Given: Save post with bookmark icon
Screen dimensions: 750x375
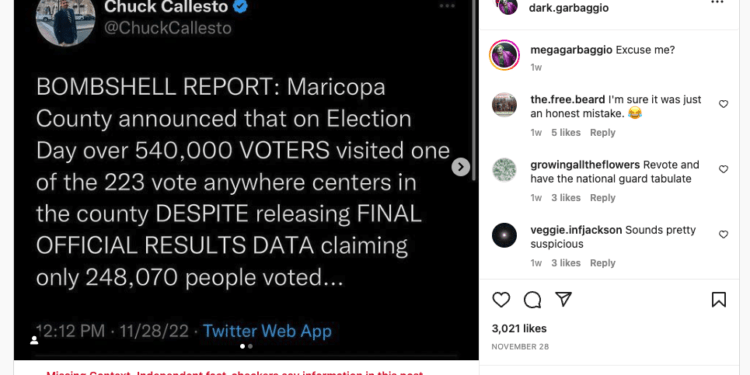Looking at the screenshot, I should (x=719, y=300).
